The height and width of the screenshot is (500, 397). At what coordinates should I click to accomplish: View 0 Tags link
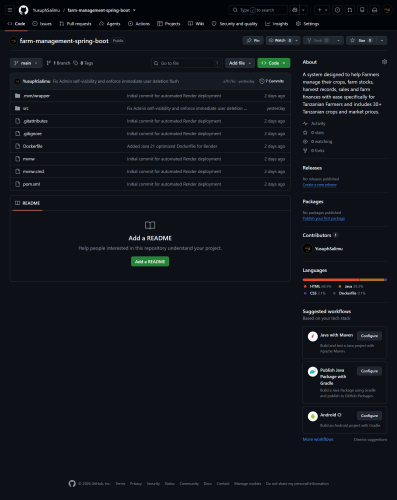click(x=83, y=63)
